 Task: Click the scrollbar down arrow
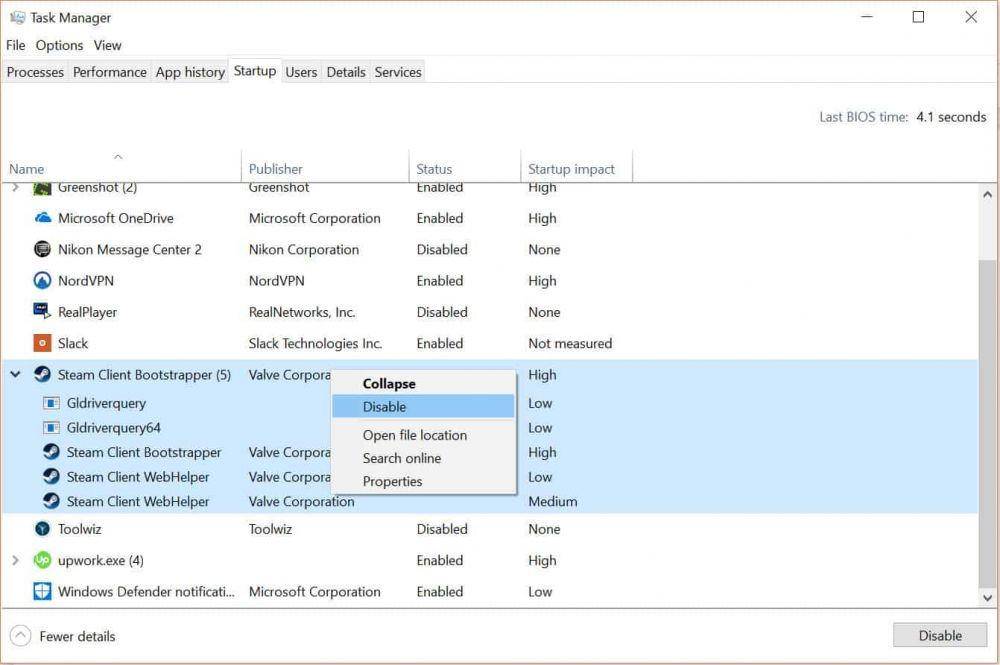[x=987, y=598]
